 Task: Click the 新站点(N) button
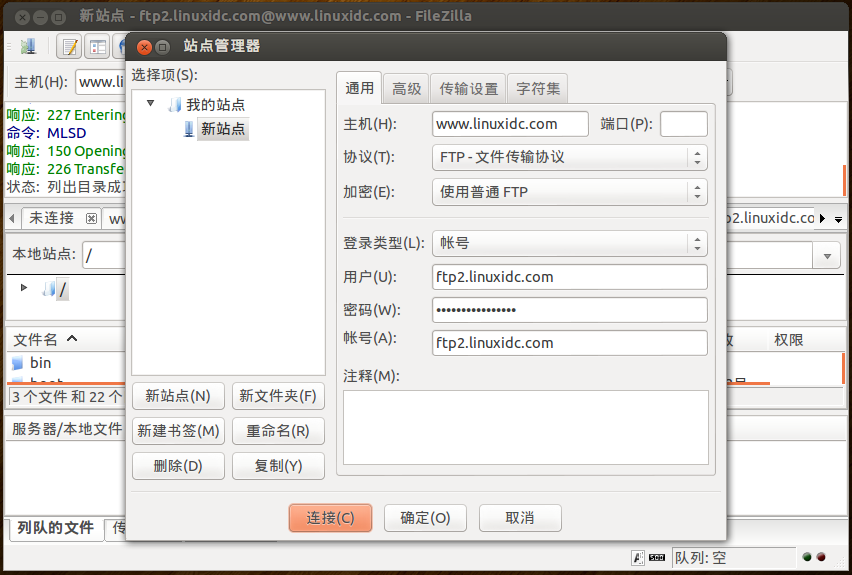click(x=178, y=396)
